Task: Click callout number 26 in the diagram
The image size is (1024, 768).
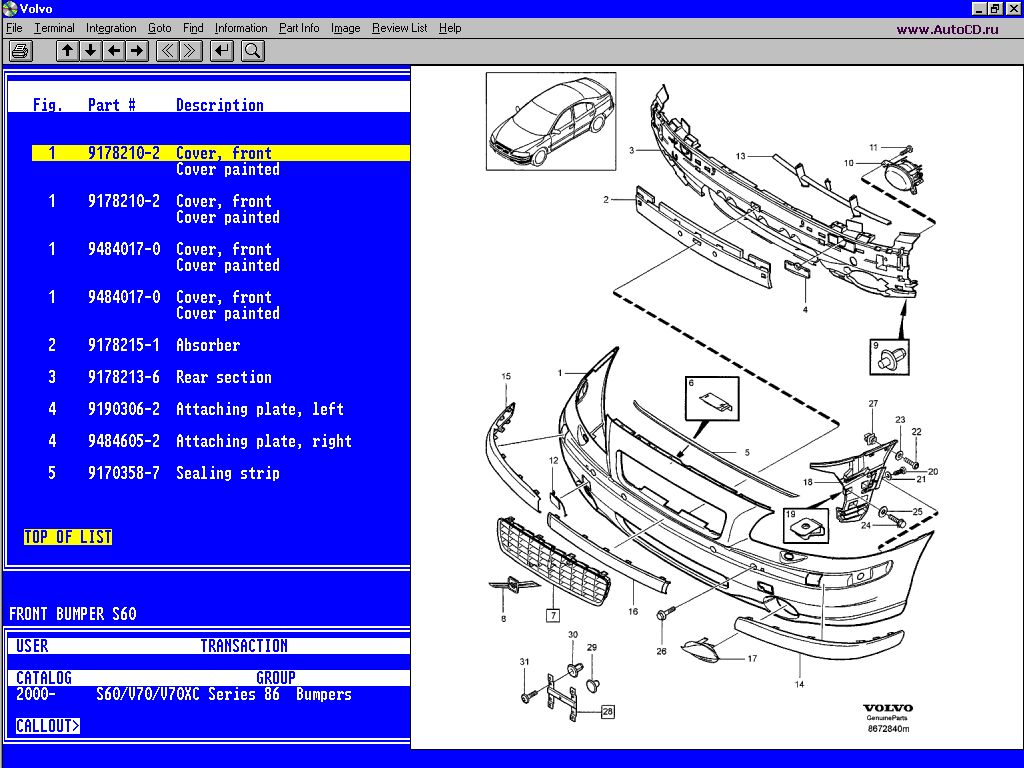Action: 662,651
